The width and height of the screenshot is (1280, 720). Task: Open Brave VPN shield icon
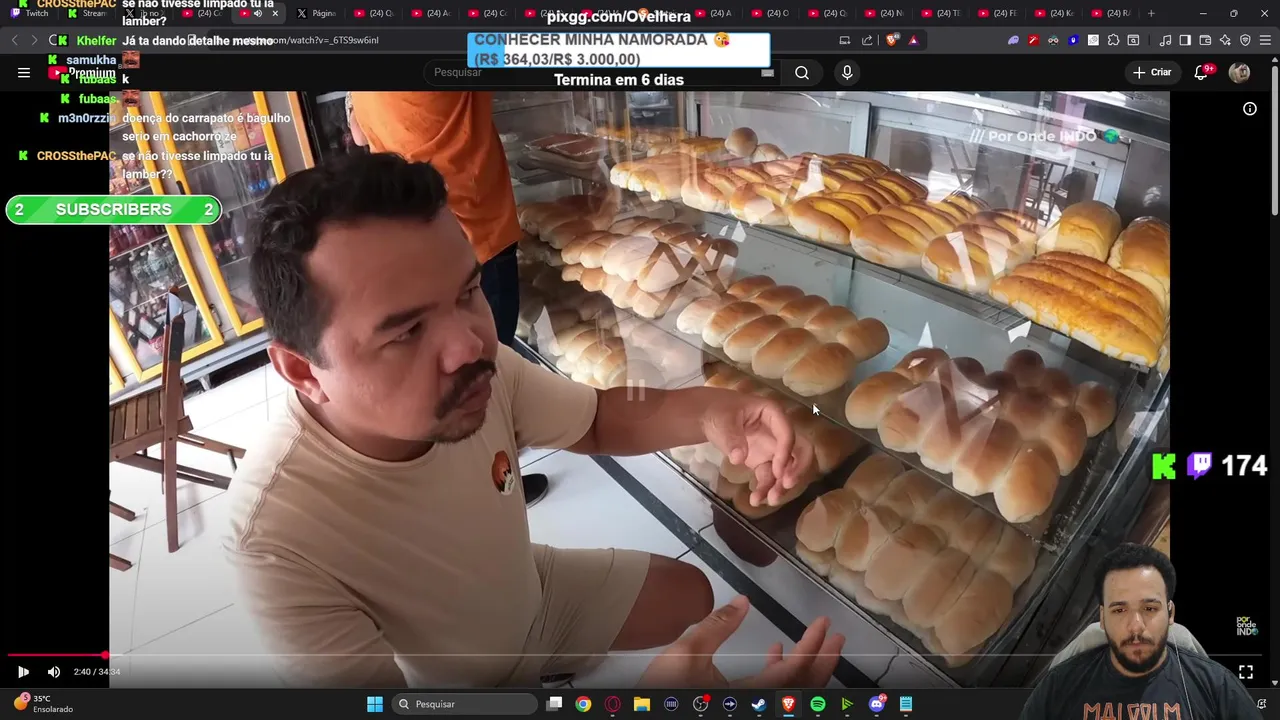[1245, 40]
